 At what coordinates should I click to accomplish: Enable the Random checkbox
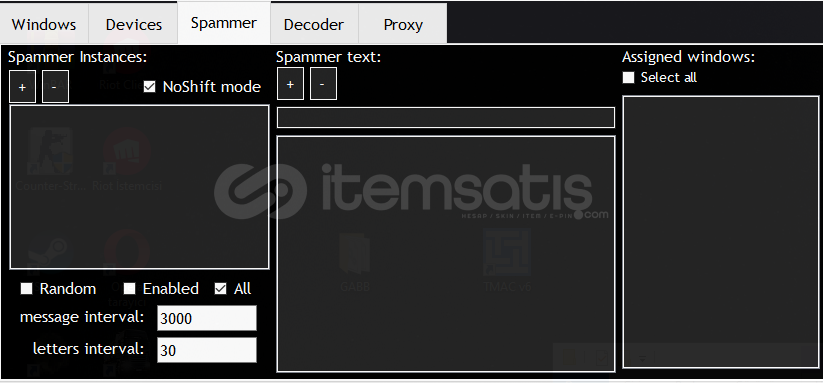26,289
